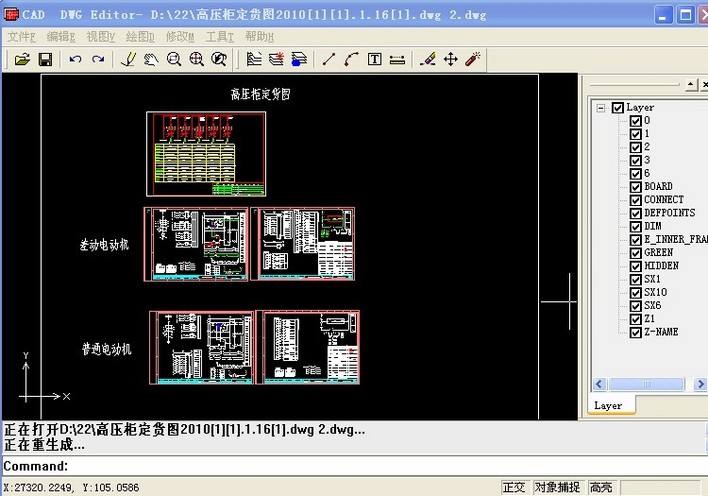Select the Erase tool icon

click(428, 59)
